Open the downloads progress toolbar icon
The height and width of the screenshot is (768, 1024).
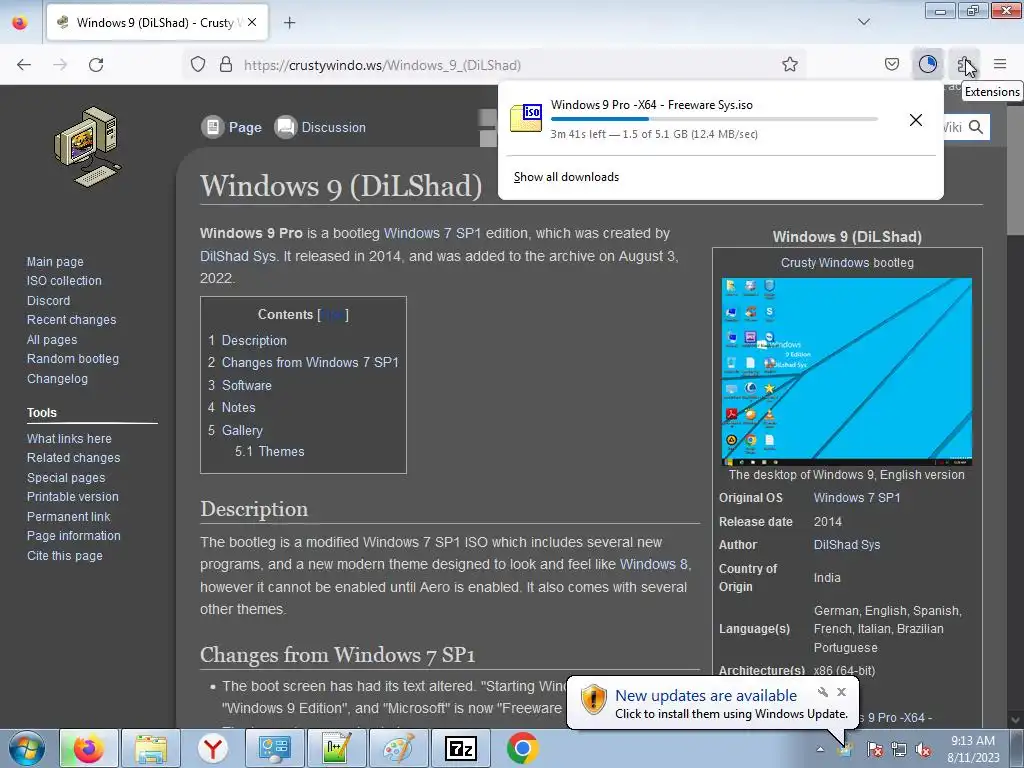coord(927,64)
